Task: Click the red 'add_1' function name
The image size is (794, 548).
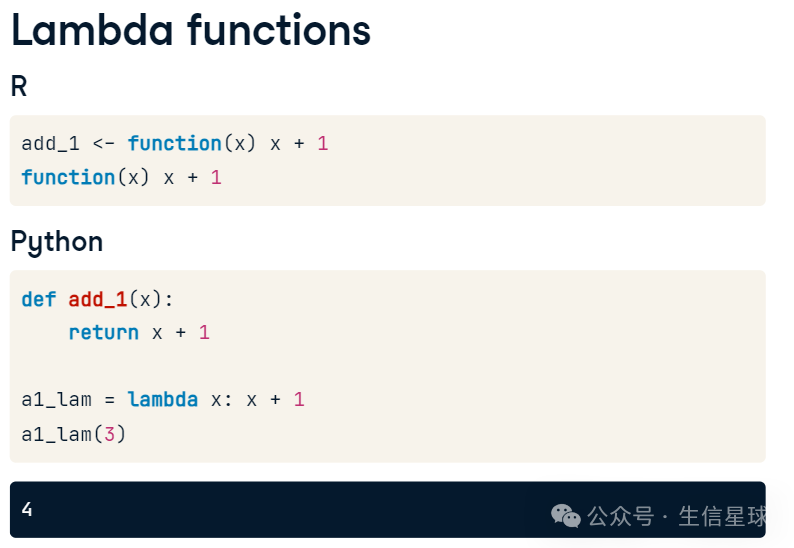Action: pos(97,300)
